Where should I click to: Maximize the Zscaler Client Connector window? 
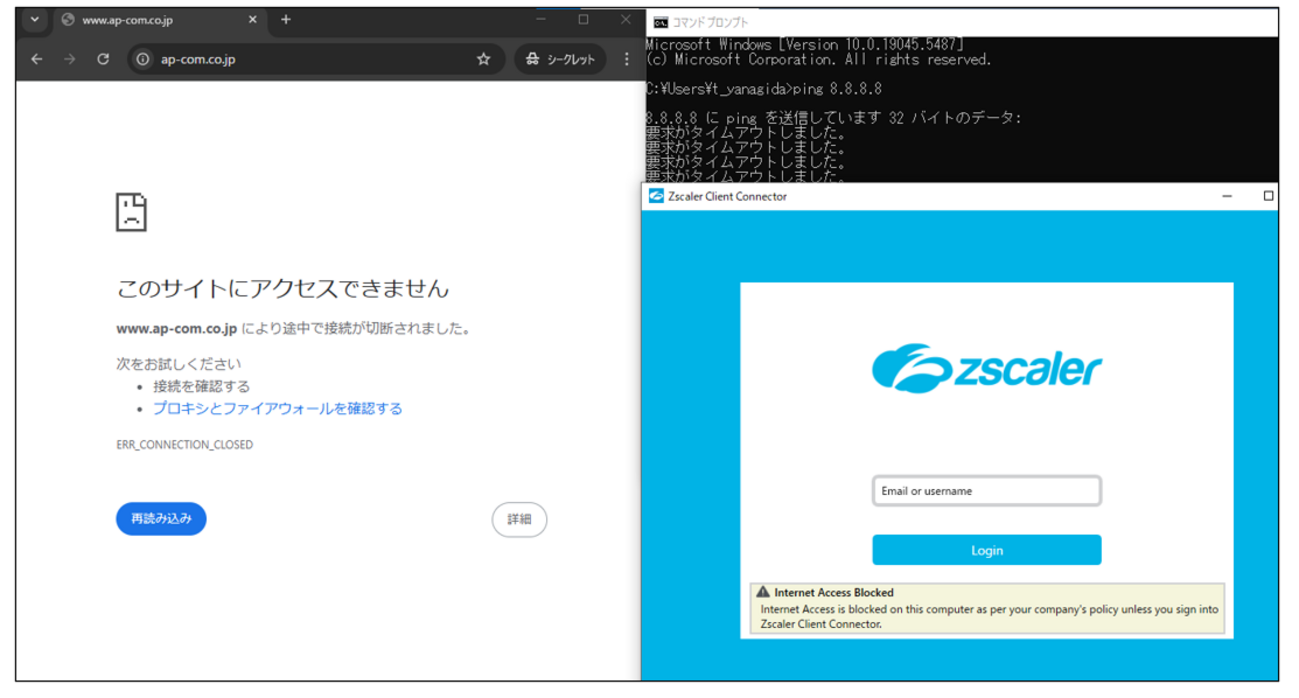(x=1268, y=196)
